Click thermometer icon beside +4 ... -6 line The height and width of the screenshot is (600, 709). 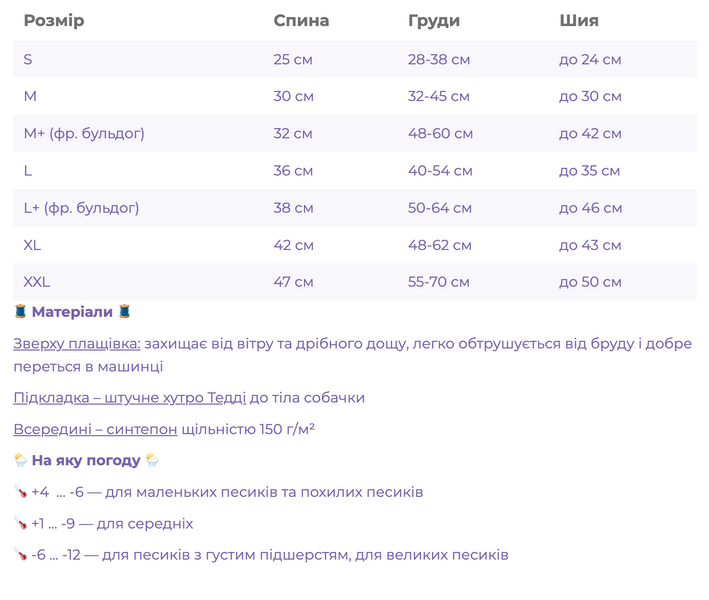20,491
